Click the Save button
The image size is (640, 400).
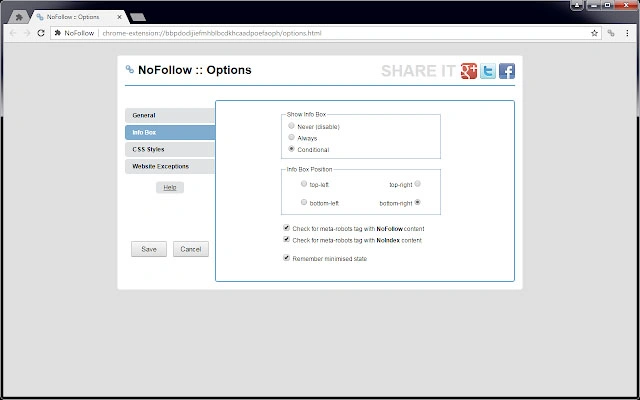149,249
